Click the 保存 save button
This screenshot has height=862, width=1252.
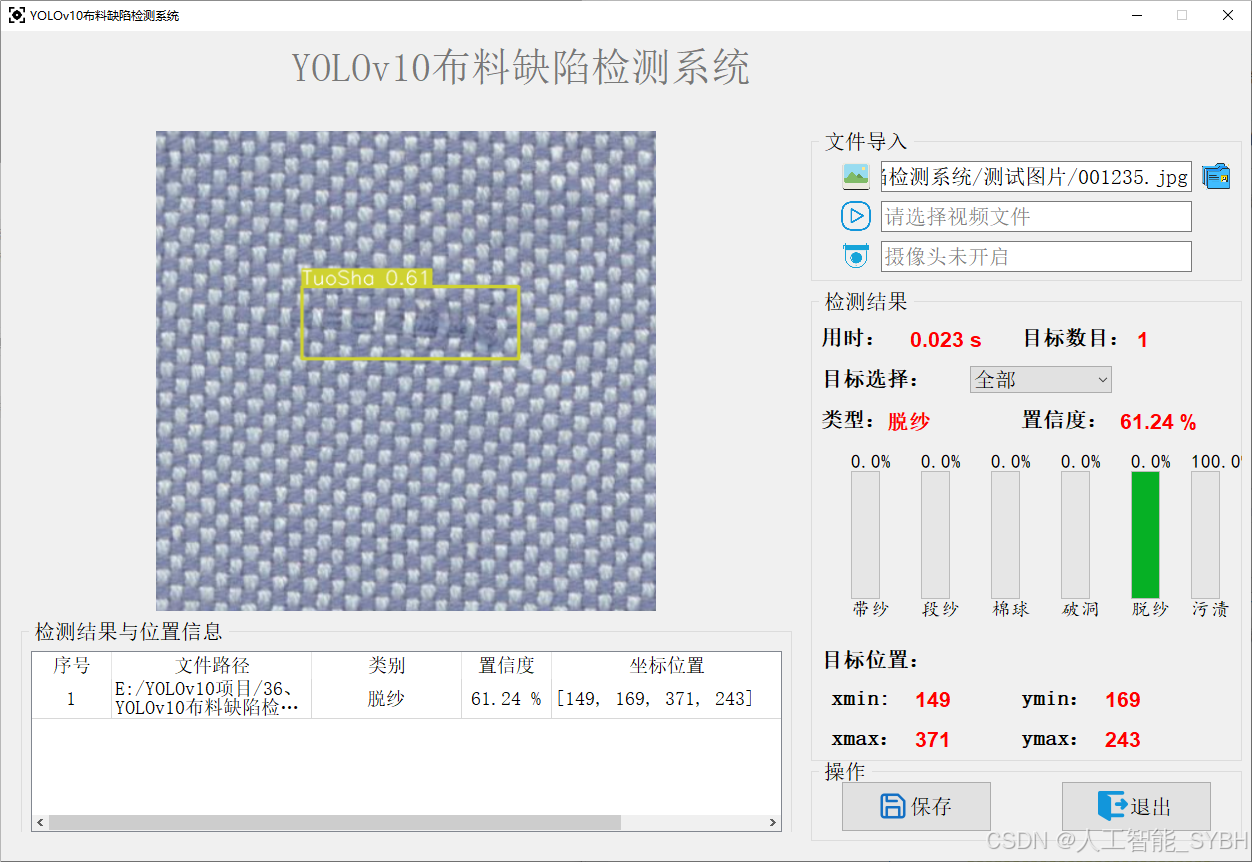click(x=916, y=806)
